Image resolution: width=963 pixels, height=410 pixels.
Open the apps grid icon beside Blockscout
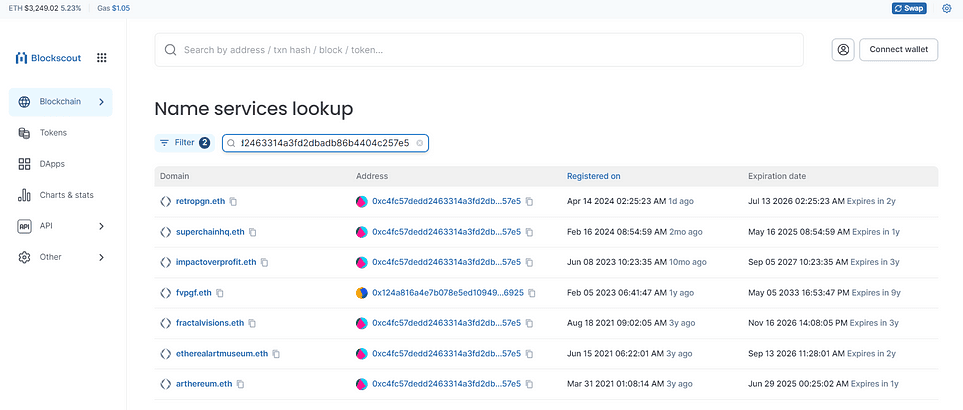click(102, 58)
